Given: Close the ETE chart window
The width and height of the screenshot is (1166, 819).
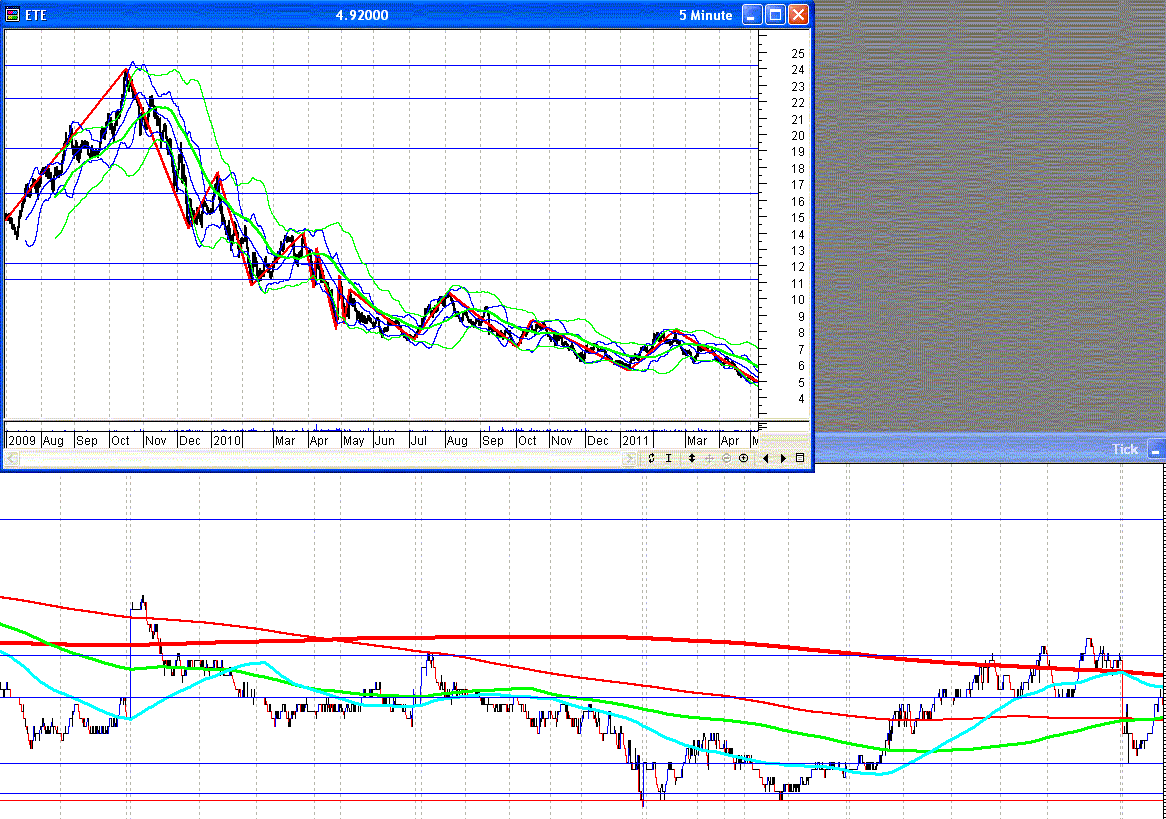Looking at the screenshot, I should point(798,15).
